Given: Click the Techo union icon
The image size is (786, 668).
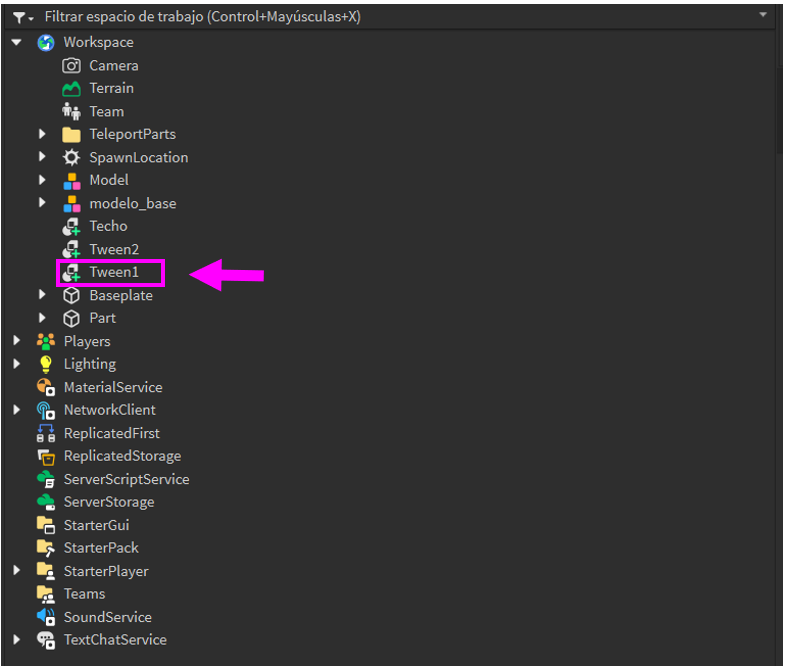Looking at the screenshot, I should pos(71,227).
